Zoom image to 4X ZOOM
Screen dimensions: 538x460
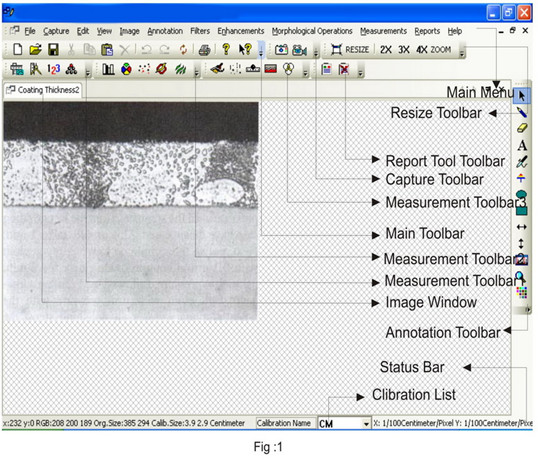[x=434, y=50]
